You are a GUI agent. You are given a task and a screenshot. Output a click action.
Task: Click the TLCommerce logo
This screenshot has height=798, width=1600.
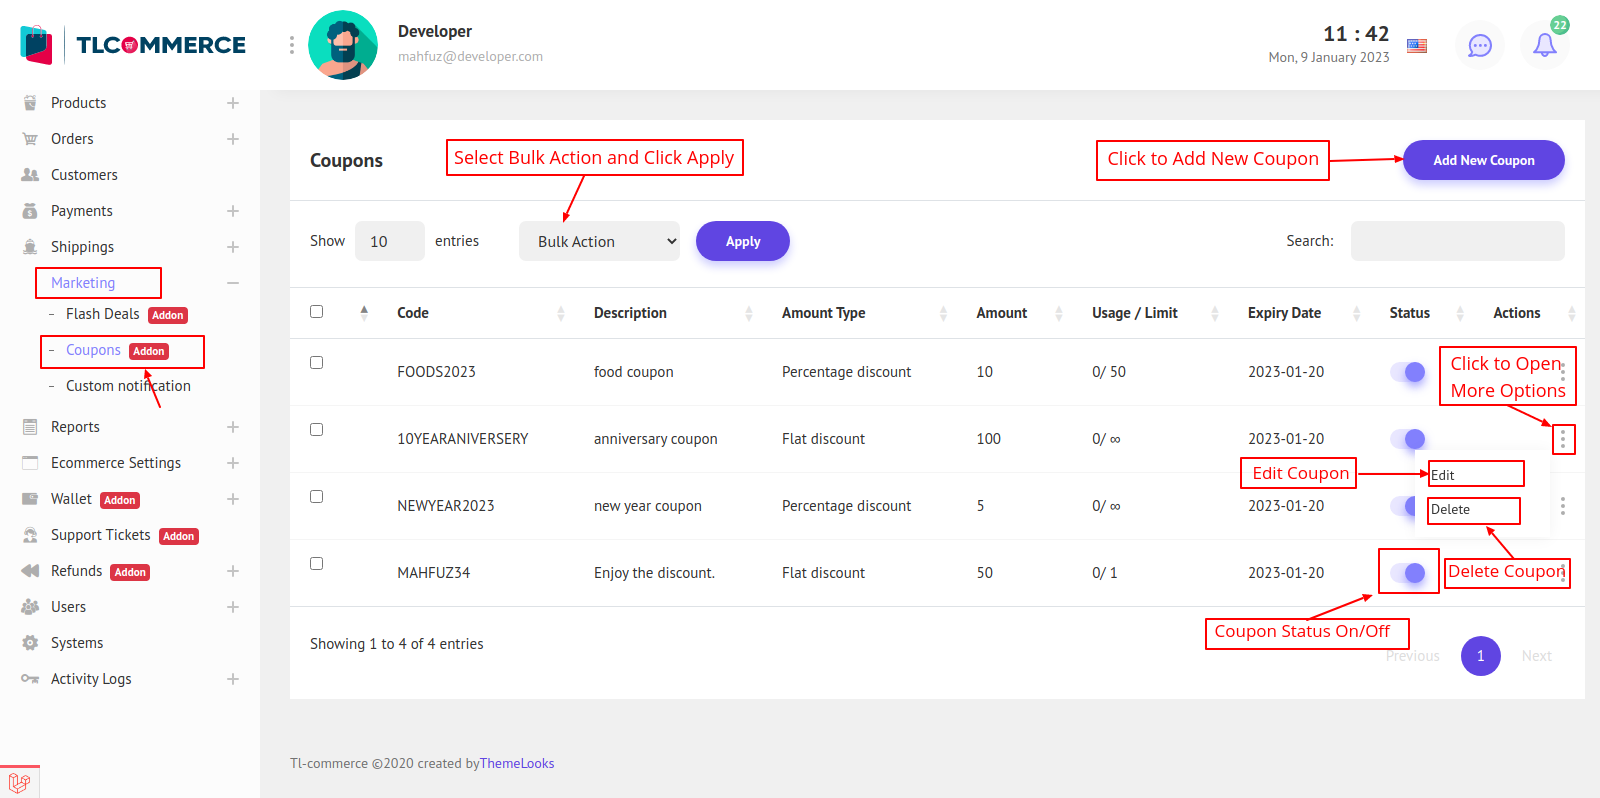(x=134, y=45)
